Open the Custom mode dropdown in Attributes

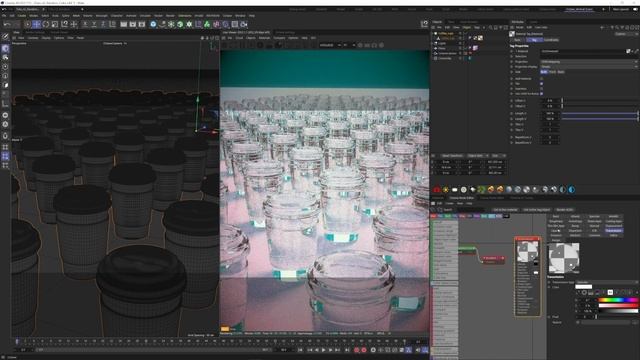[626, 34]
